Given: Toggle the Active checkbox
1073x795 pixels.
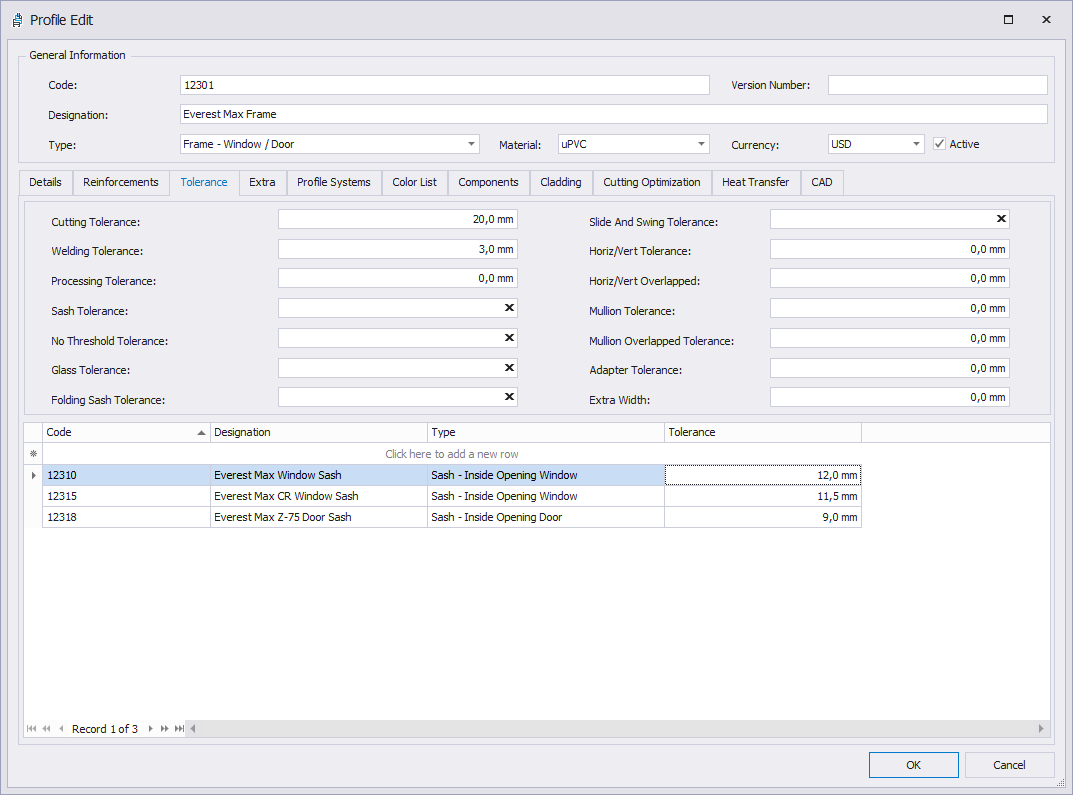Looking at the screenshot, I should (x=939, y=144).
